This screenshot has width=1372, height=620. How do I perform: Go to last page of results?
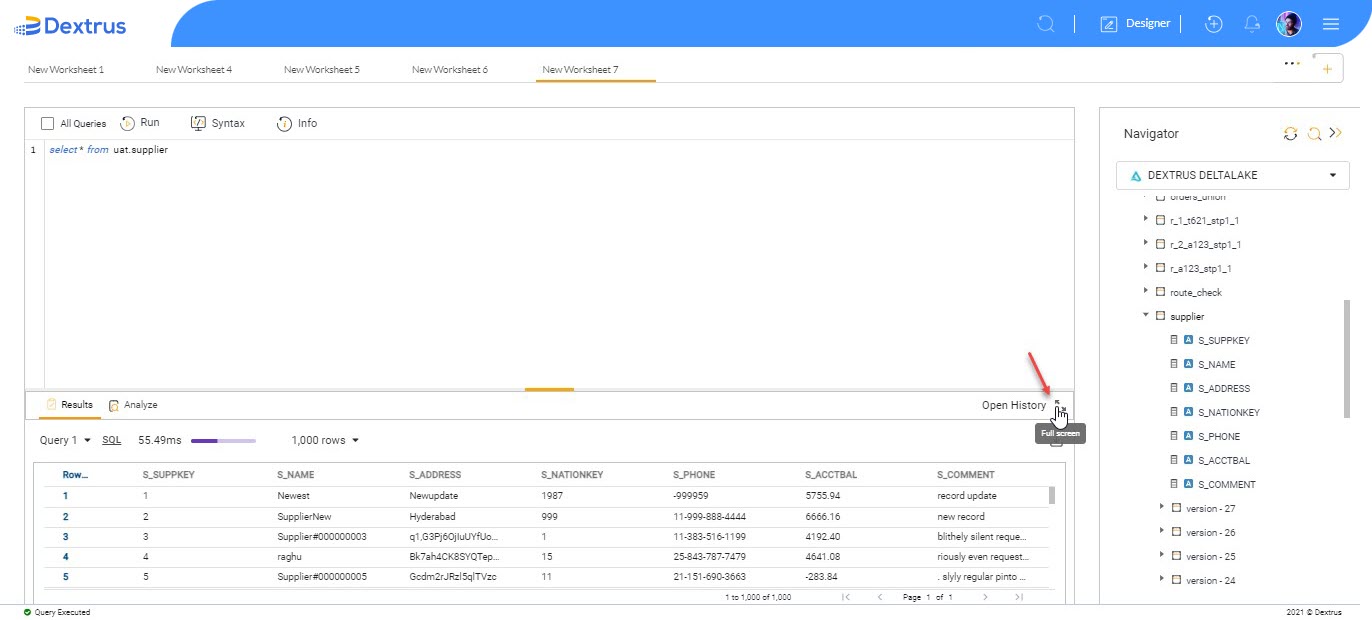pos(1018,597)
